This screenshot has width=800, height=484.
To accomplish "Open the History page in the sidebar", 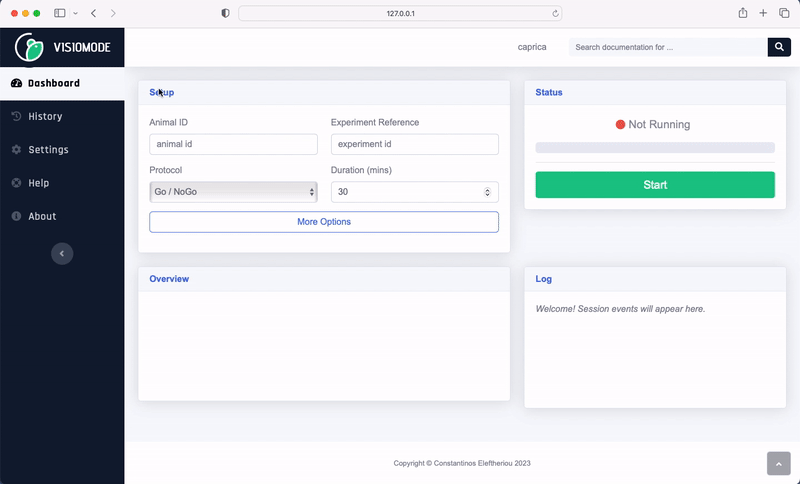I will (x=45, y=116).
